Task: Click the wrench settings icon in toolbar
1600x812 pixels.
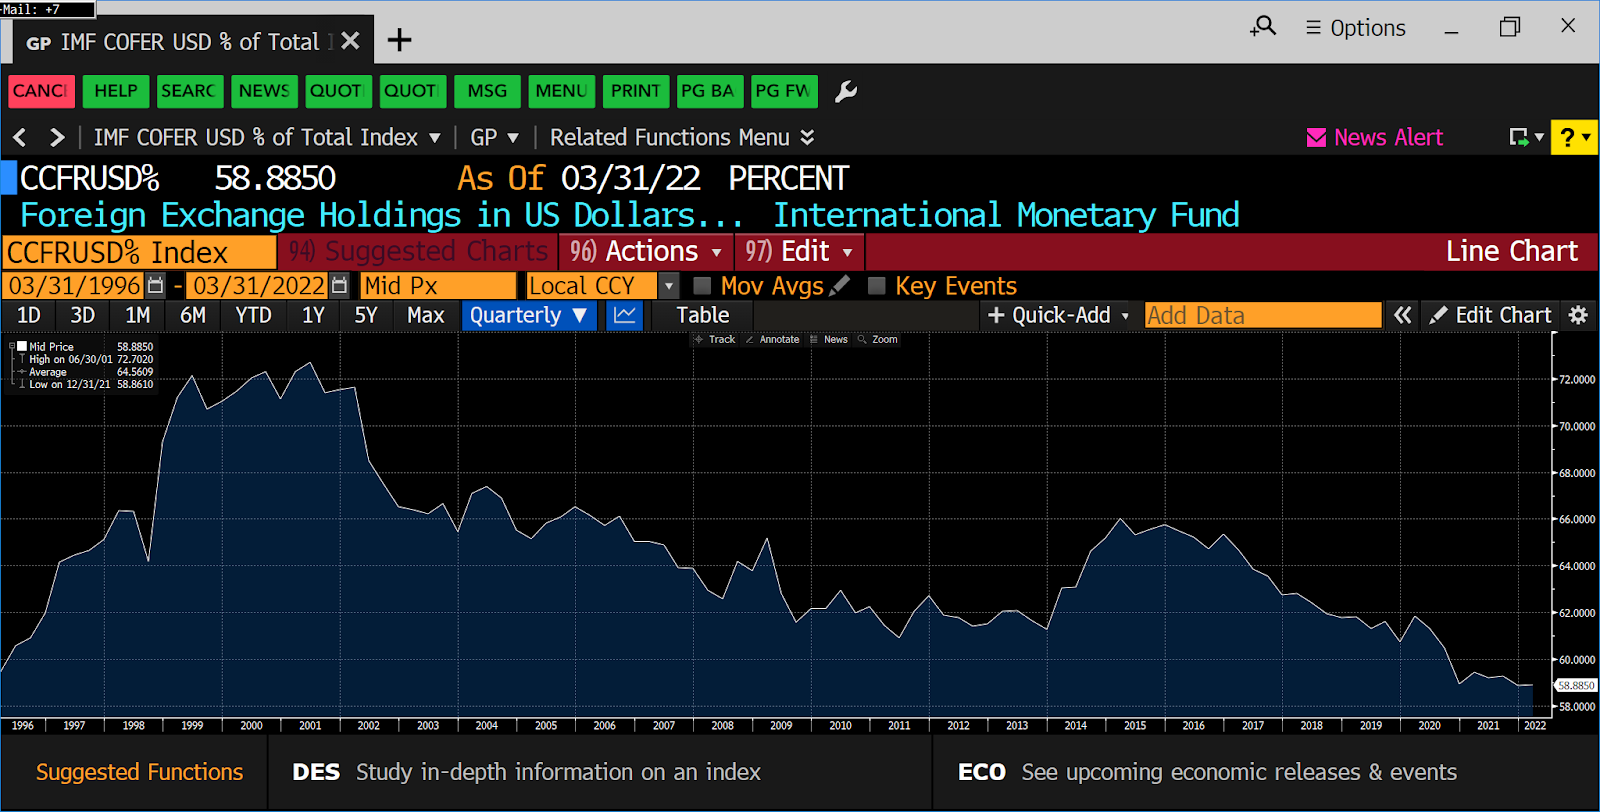Action: pyautogui.click(x=846, y=91)
